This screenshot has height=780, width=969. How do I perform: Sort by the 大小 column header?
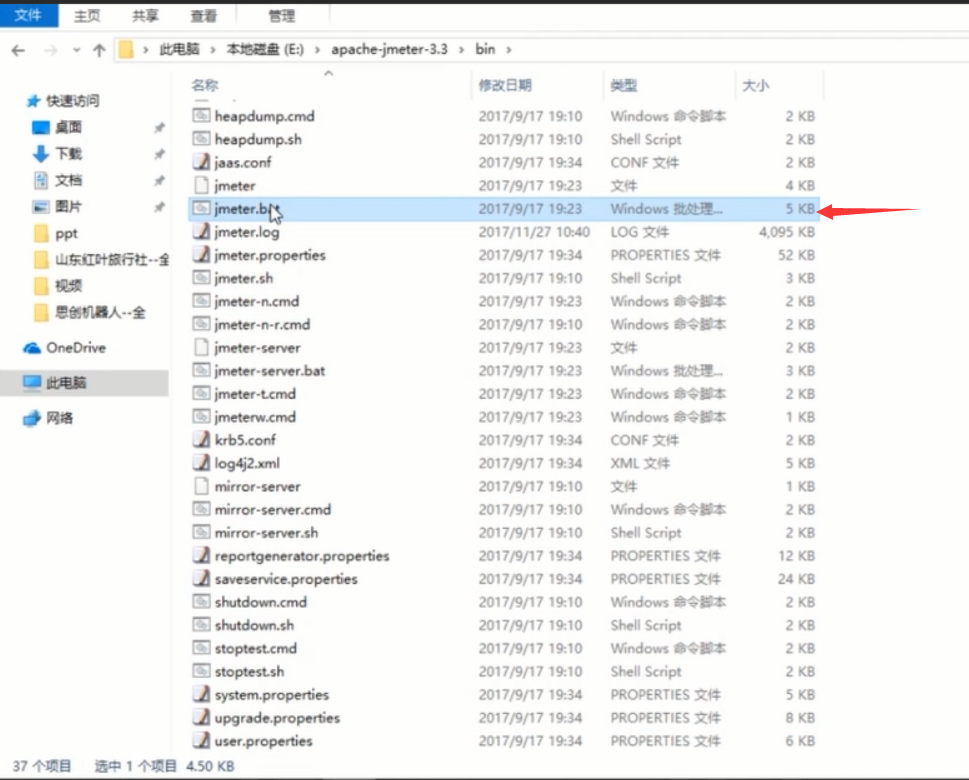pyautogui.click(x=755, y=85)
